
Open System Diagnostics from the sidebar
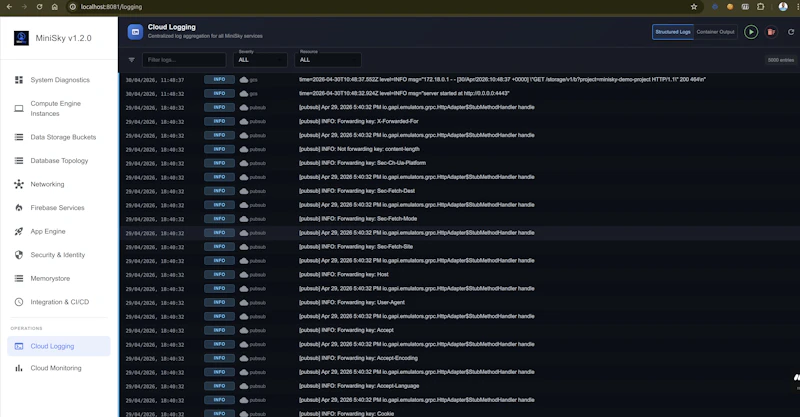[x=59, y=80]
